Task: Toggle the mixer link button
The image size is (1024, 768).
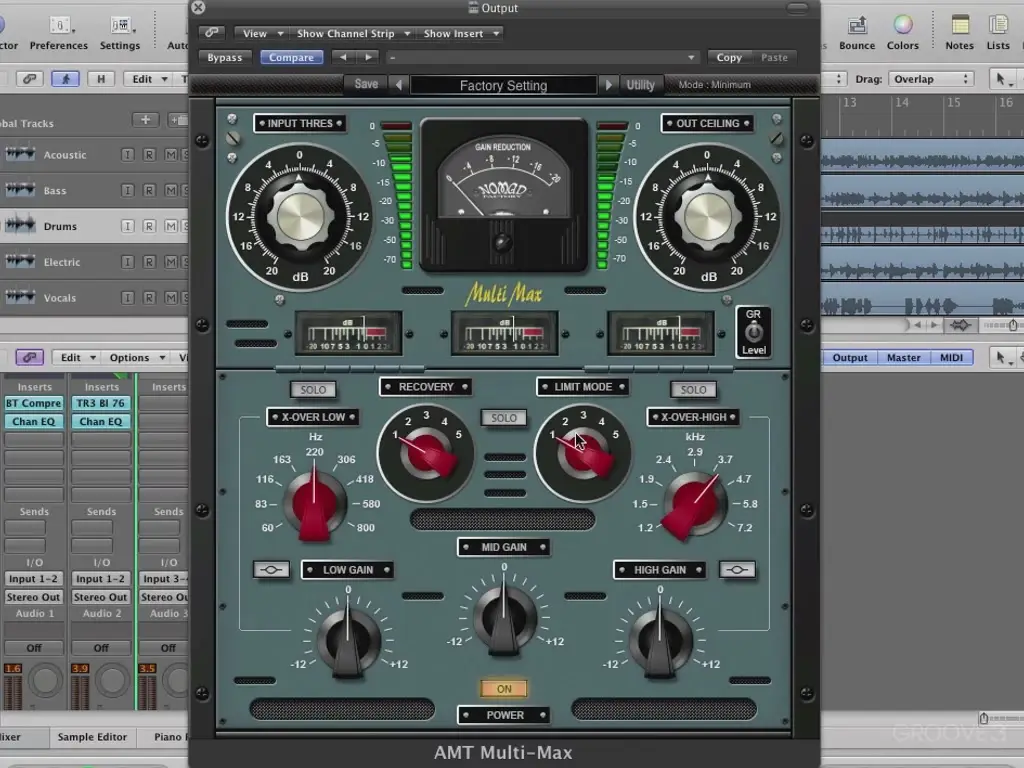Action: (x=29, y=357)
